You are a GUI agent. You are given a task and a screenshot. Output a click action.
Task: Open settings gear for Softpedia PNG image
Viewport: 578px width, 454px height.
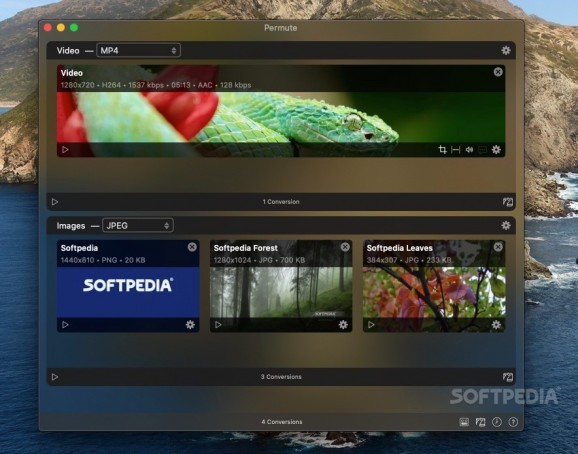pos(190,324)
